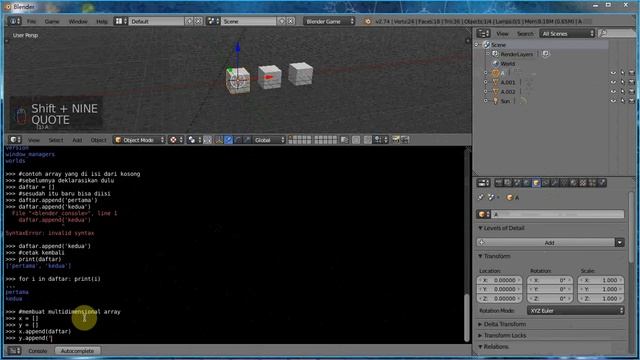Open the Blender Game engine dropdown
Screen dimensions: 640x360
click(x=329, y=21)
